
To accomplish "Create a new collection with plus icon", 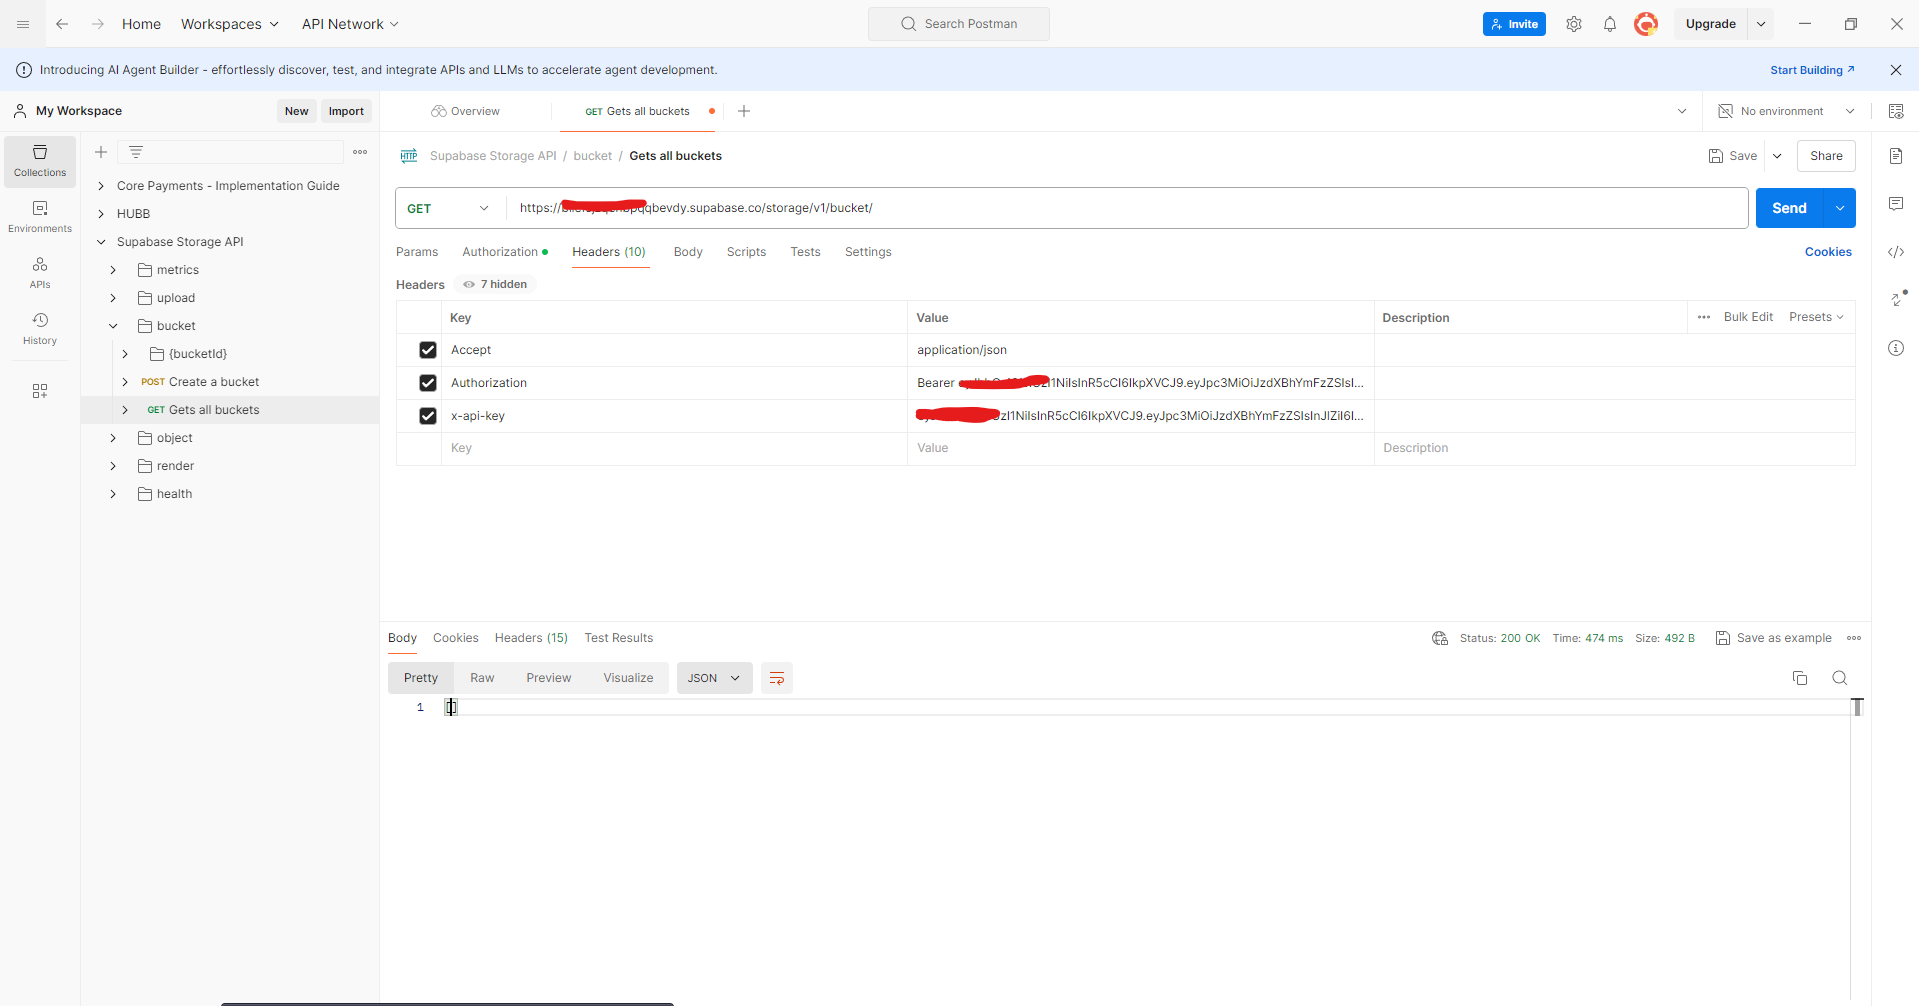I will (101, 152).
